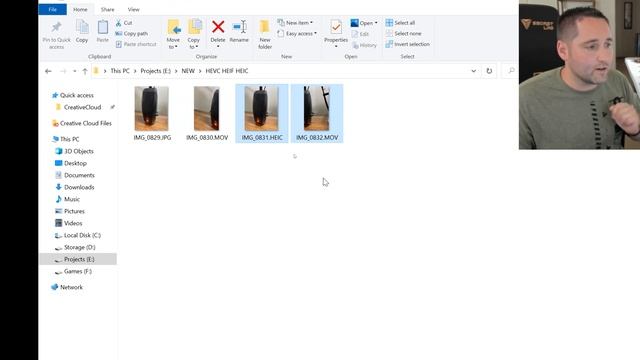The height and width of the screenshot is (360, 640).
Task: Click Projects (E:) in the address bar
Action: [156, 71]
